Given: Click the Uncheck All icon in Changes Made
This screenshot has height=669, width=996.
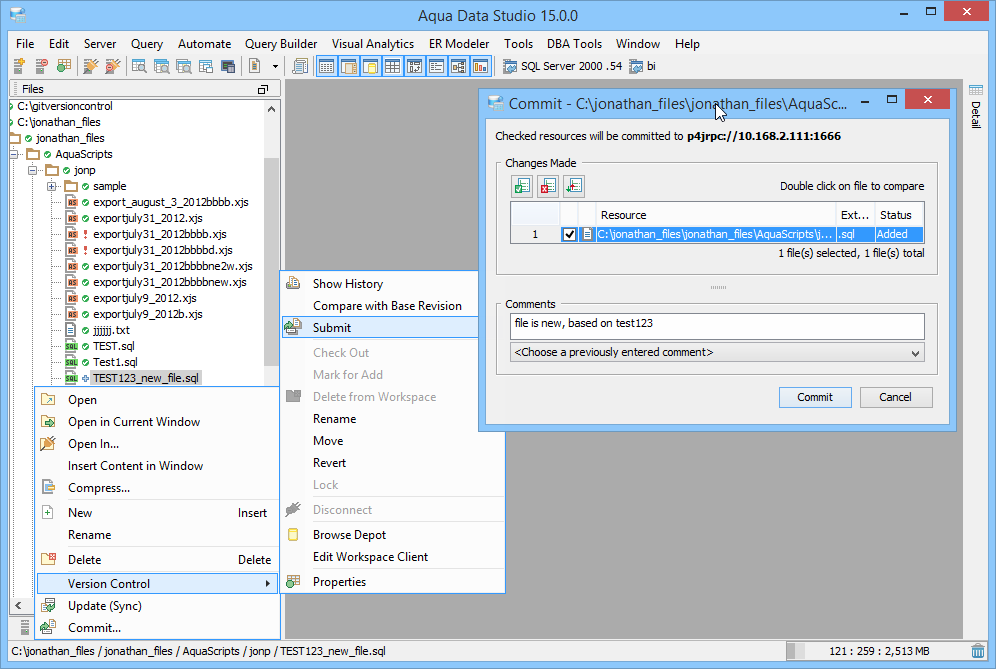Looking at the screenshot, I should [x=548, y=186].
